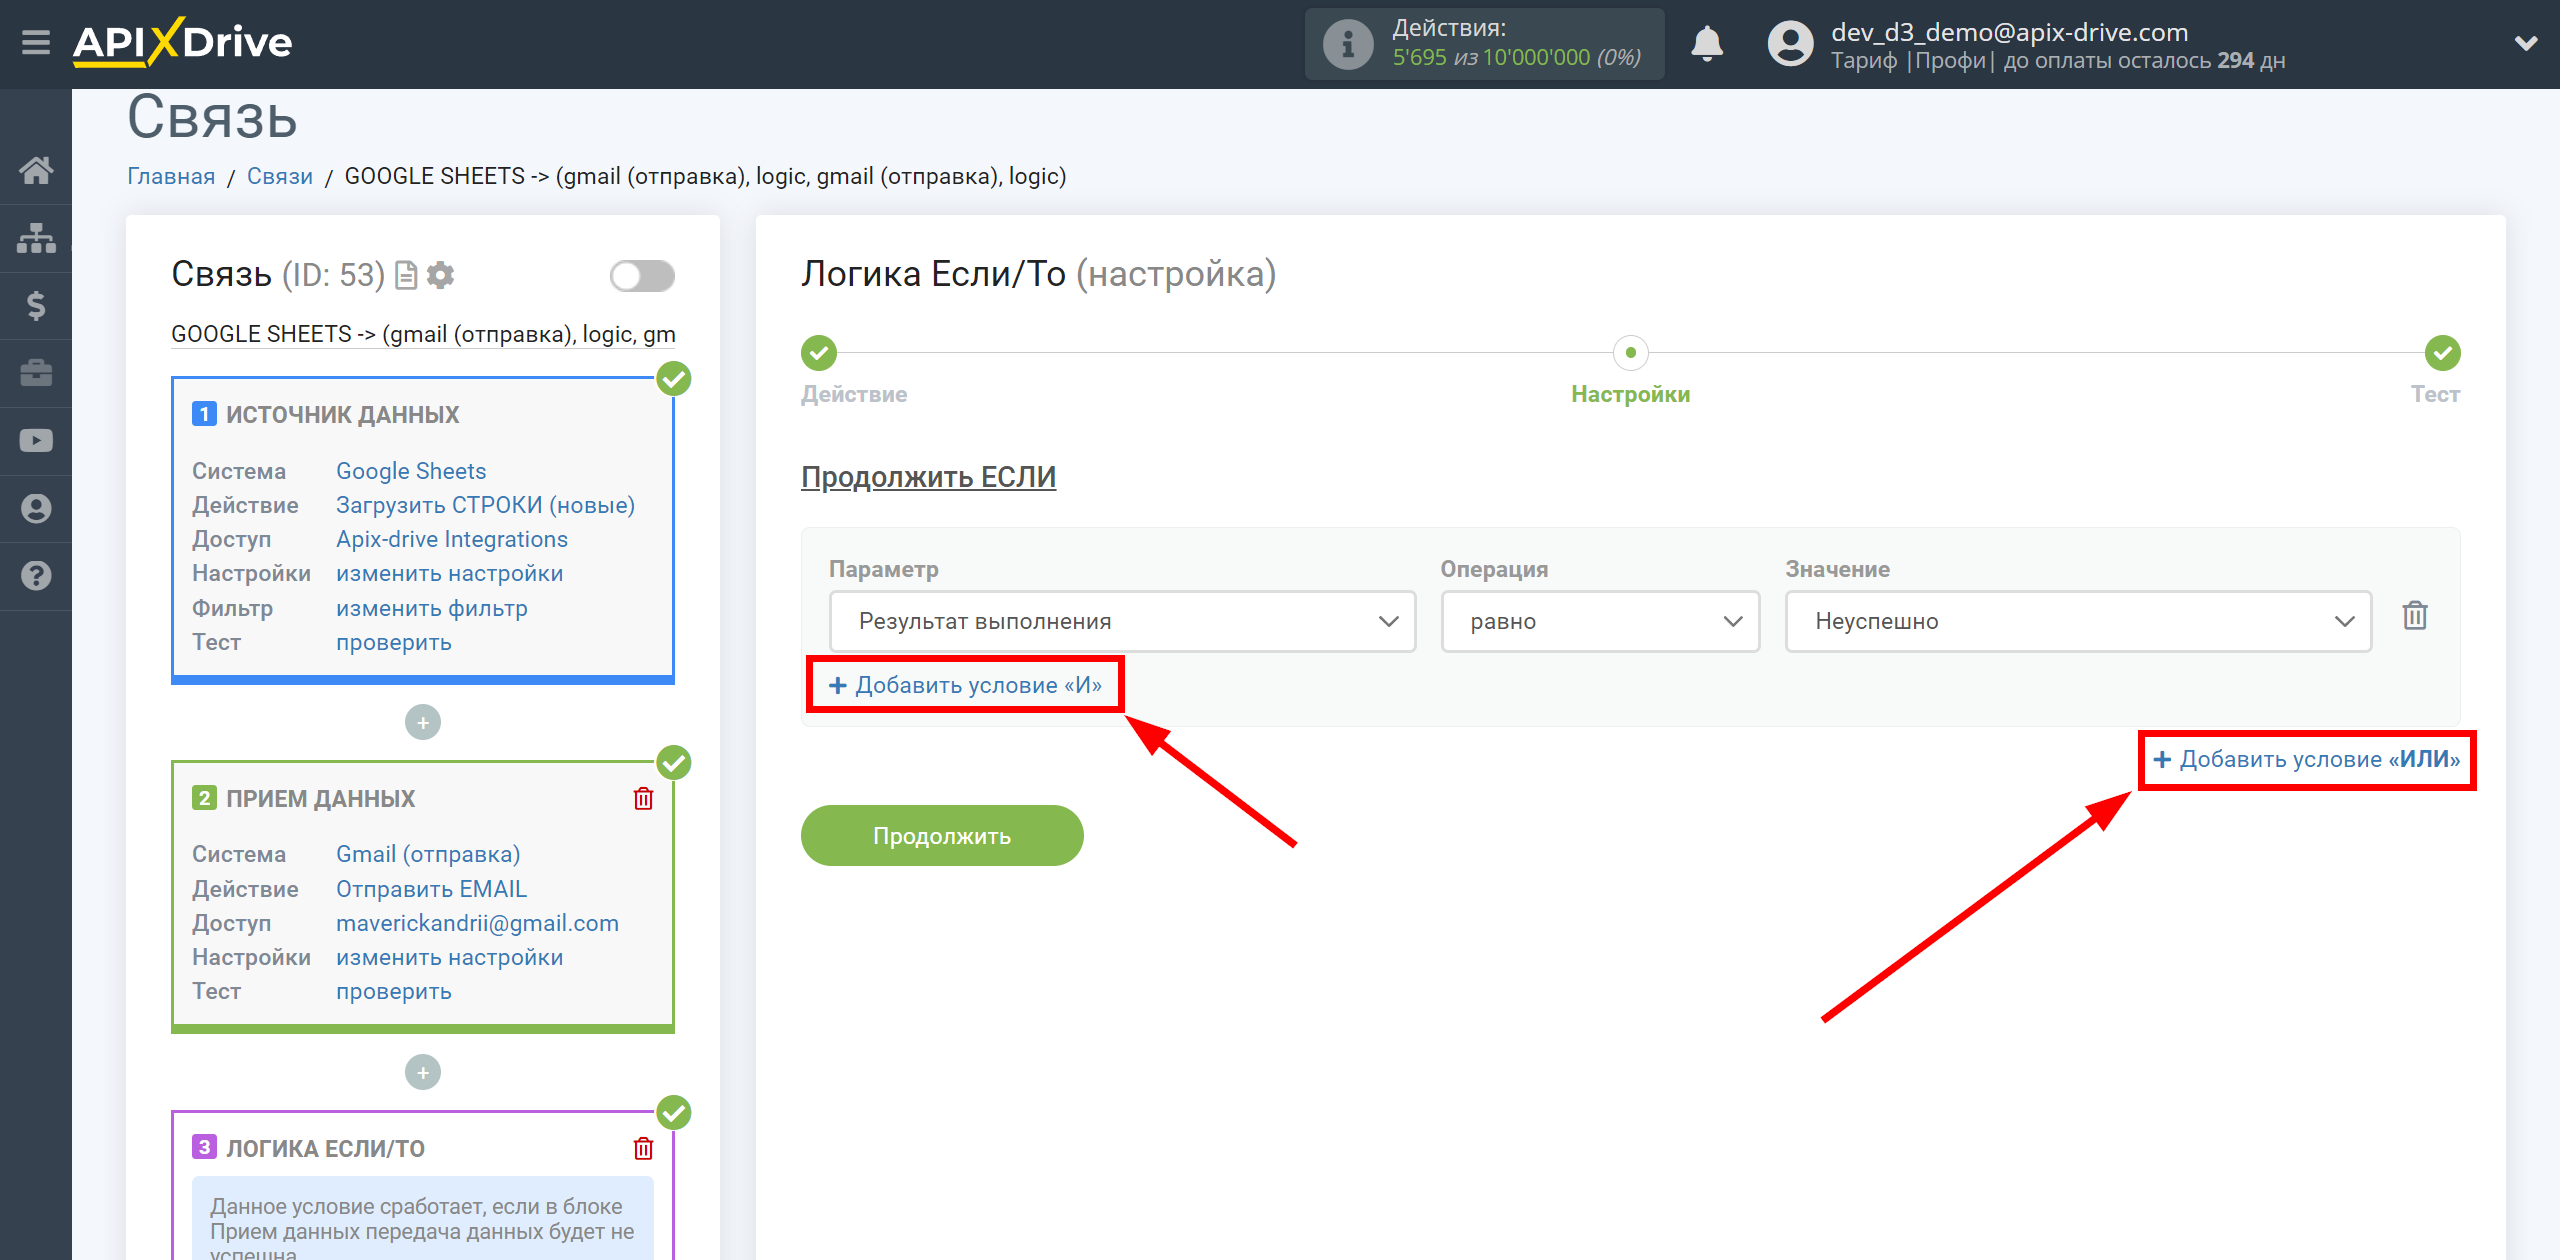
Task: Open the Операция dropdown
Action: coord(1600,621)
